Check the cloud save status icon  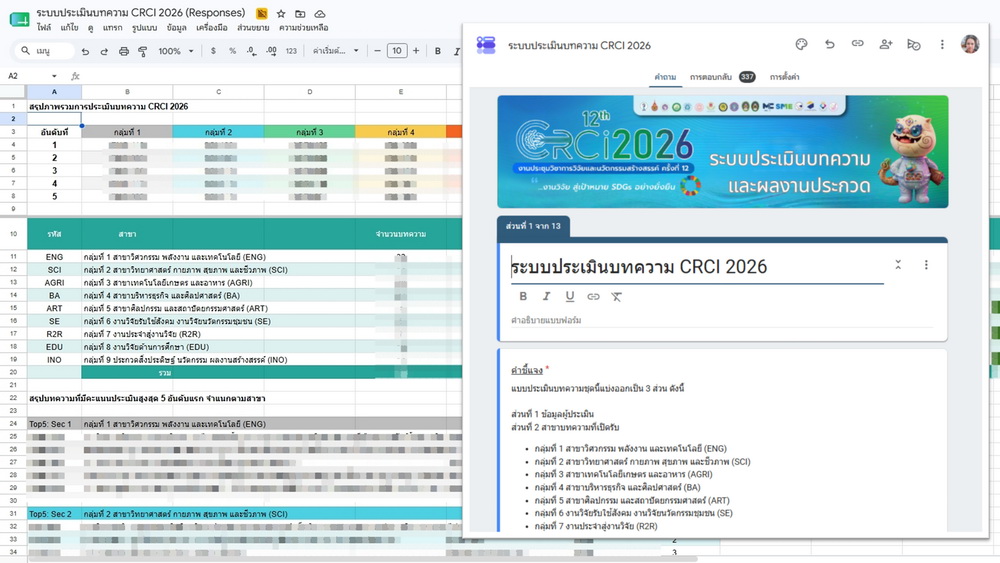coord(320,13)
